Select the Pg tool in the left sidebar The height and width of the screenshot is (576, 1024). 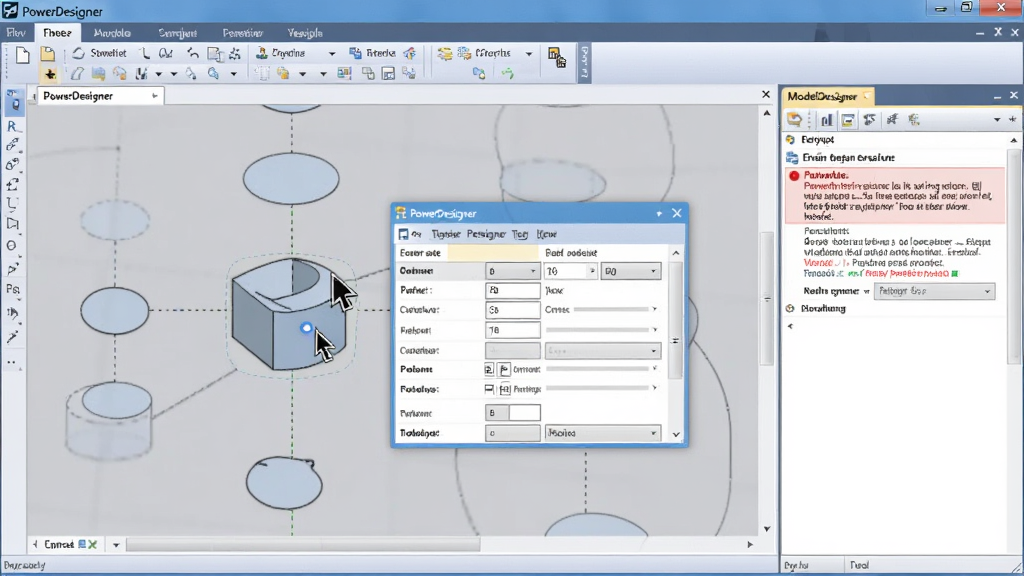click(12, 289)
